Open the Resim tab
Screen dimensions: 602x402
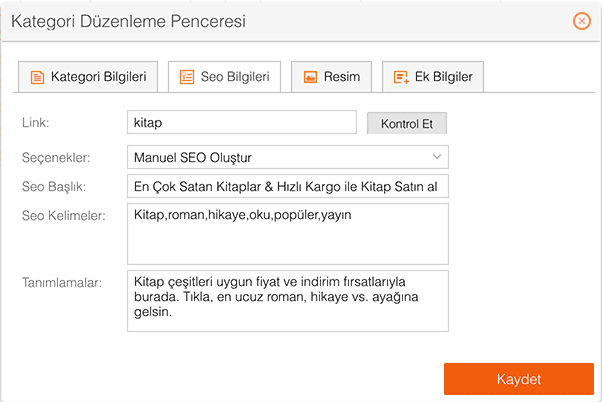coord(331,77)
